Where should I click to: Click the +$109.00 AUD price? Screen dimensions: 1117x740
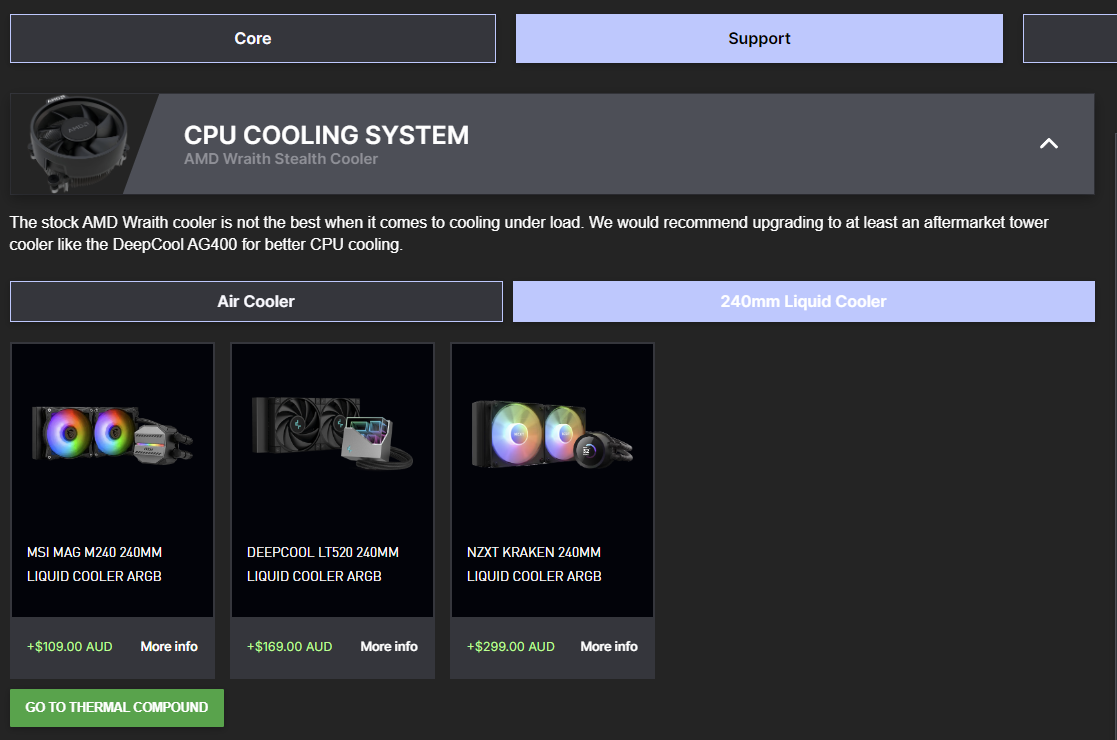point(70,647)
